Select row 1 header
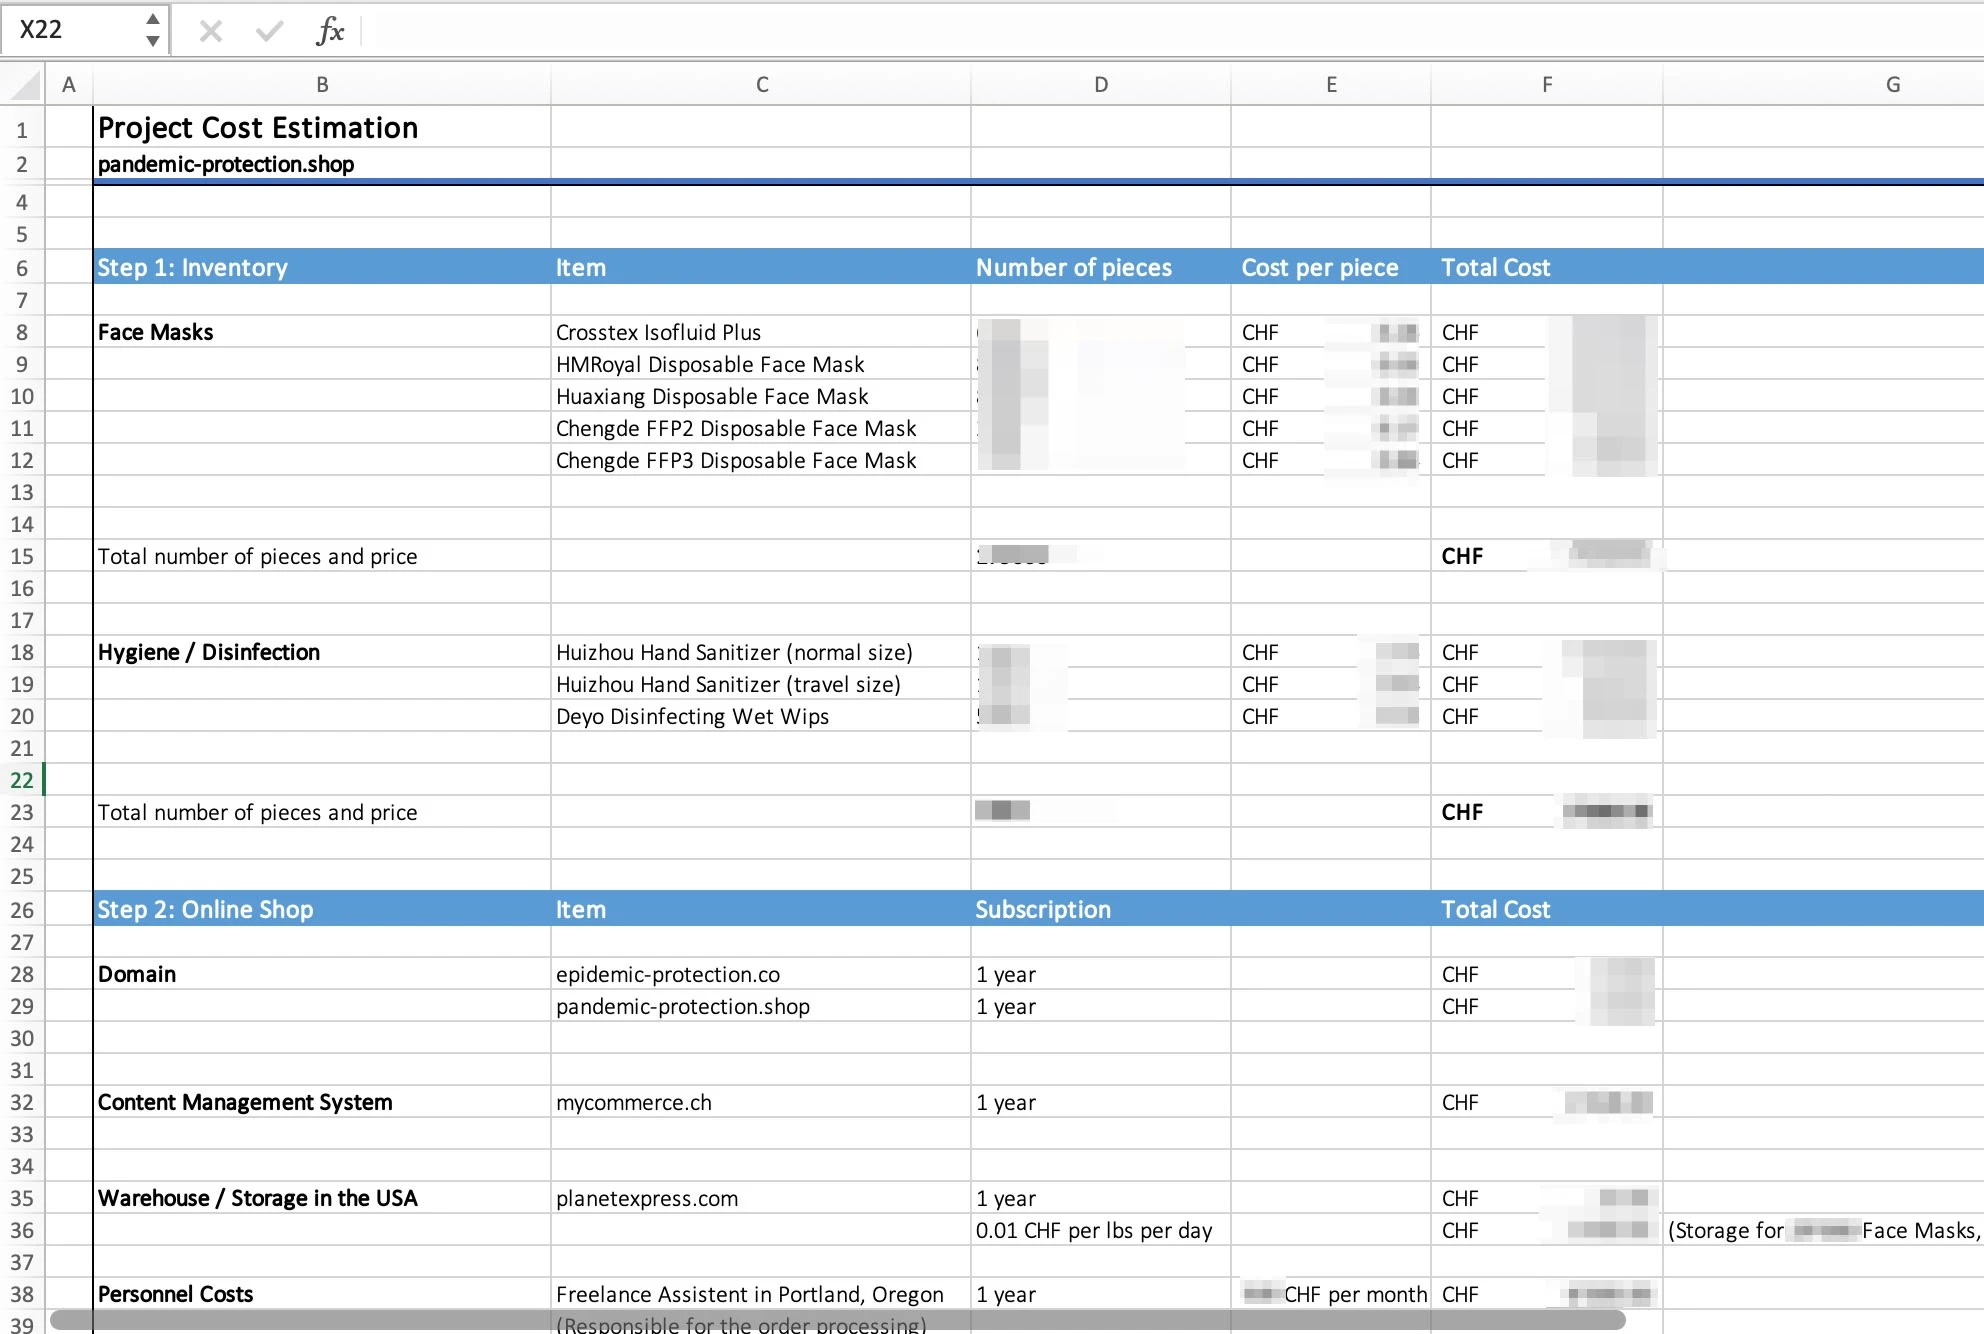 [x=22, y=130]
